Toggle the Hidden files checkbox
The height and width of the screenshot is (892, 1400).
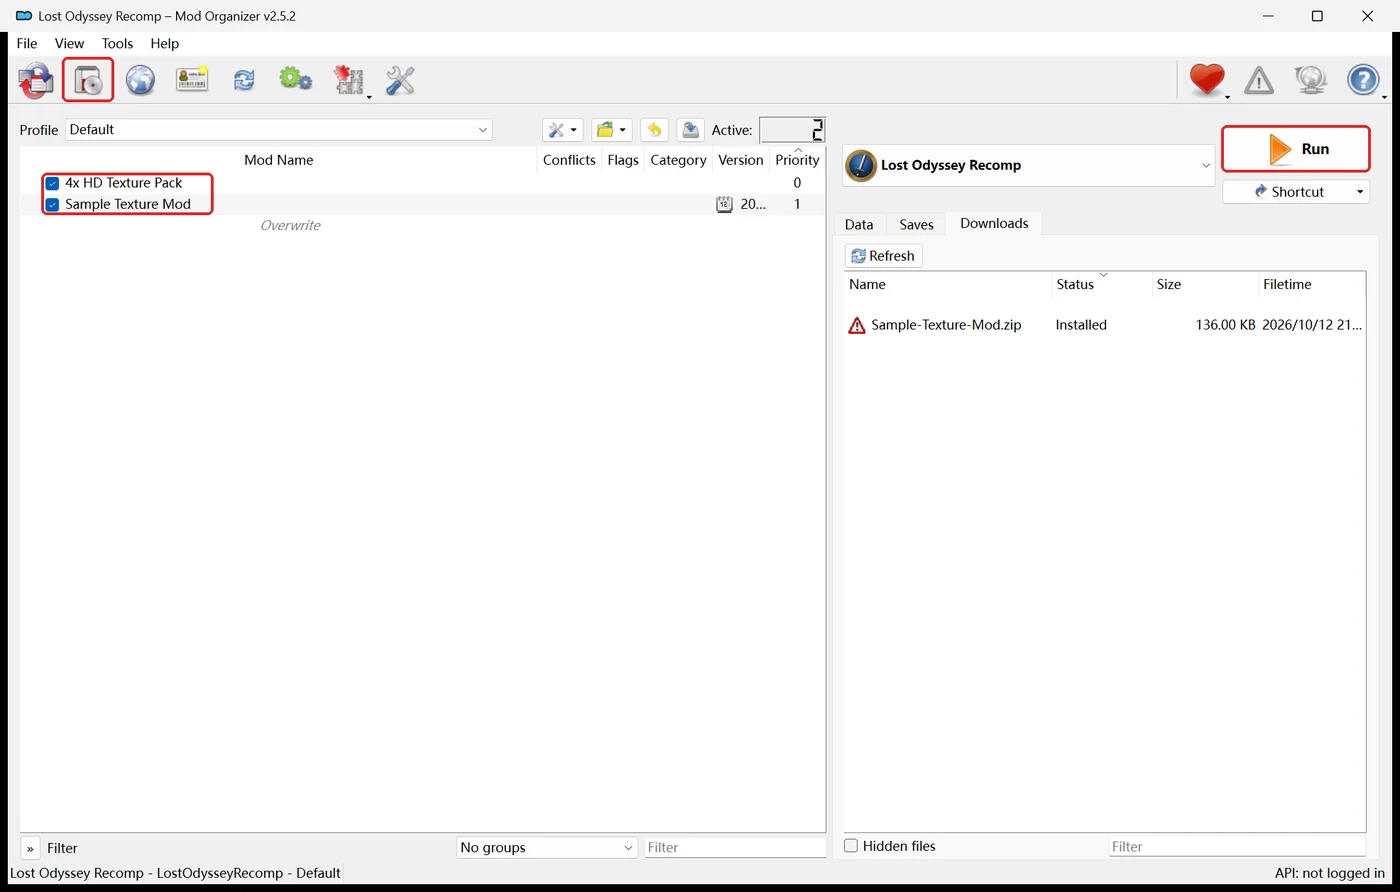851,846
